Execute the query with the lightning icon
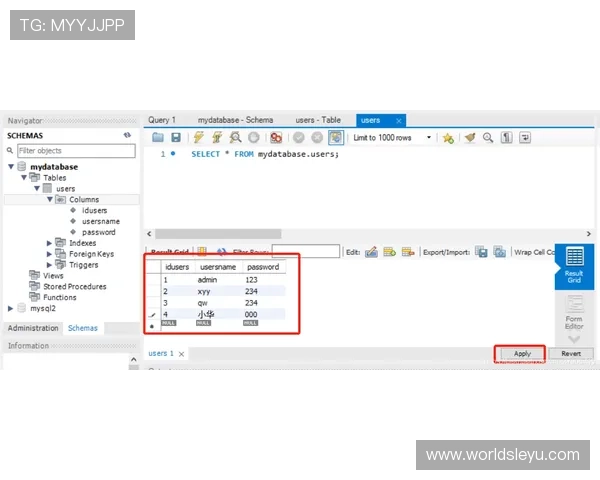The height and width of the screenshot is (480, 600). (199, 138)
